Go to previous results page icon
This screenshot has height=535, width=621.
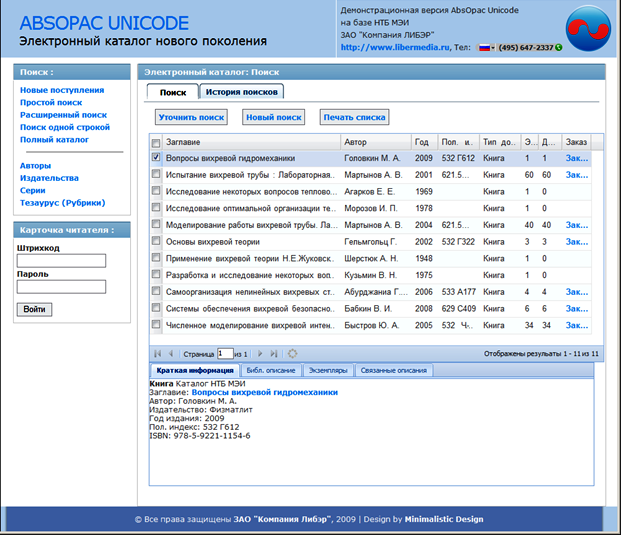pyautogui.click(x=171, y=354)
